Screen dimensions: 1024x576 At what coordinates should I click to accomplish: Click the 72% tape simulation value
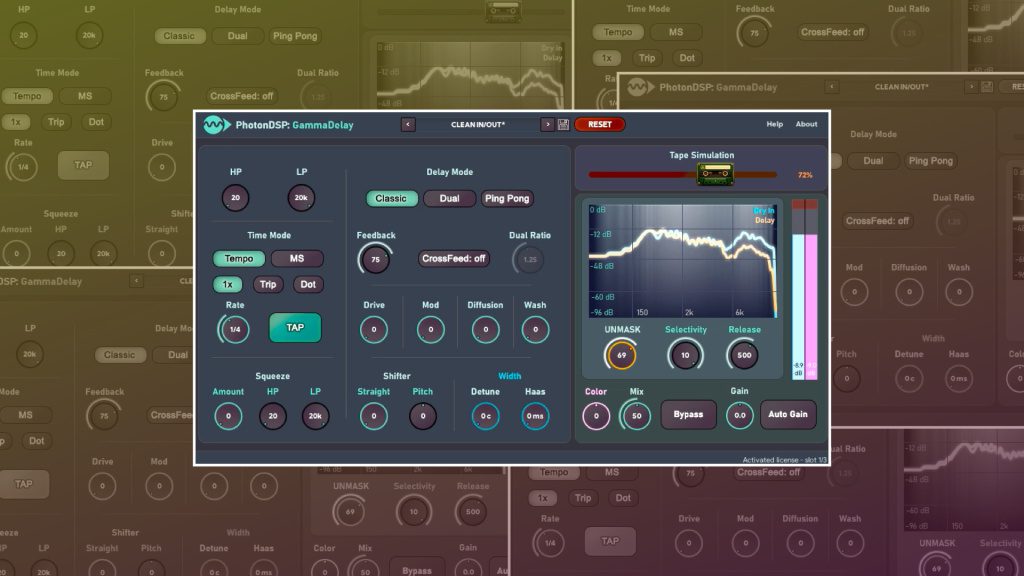[805, 175]
